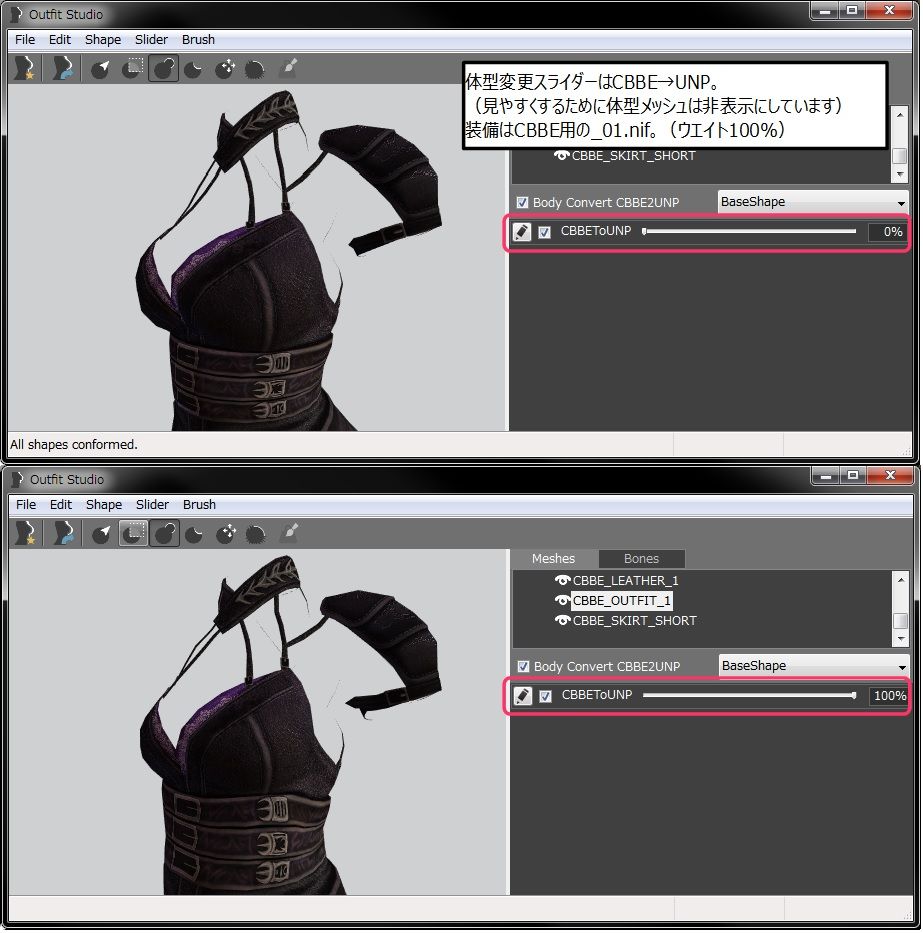Screen dimensions: 923x933
Task: Click CBBEToUNP slider track in top window
Action: tap(749, 232)
